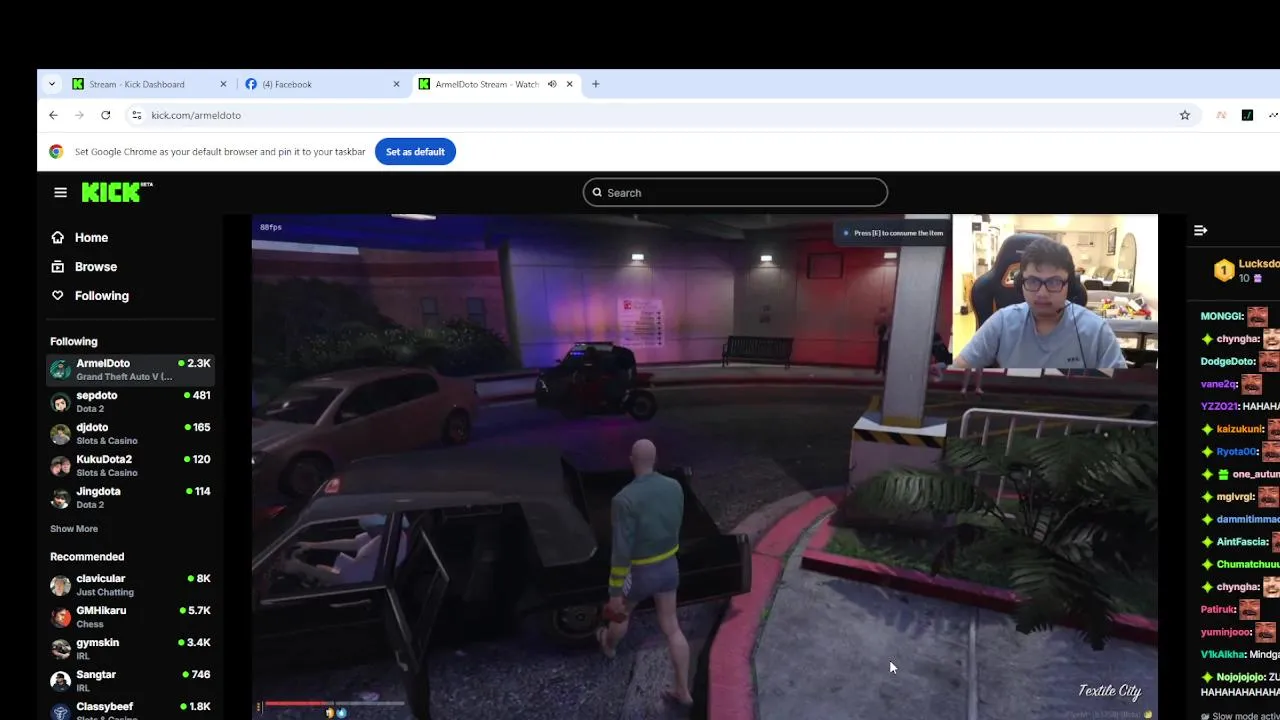
Task: Open the Classybeef recommended channel
Action: [x=131, y=711]
